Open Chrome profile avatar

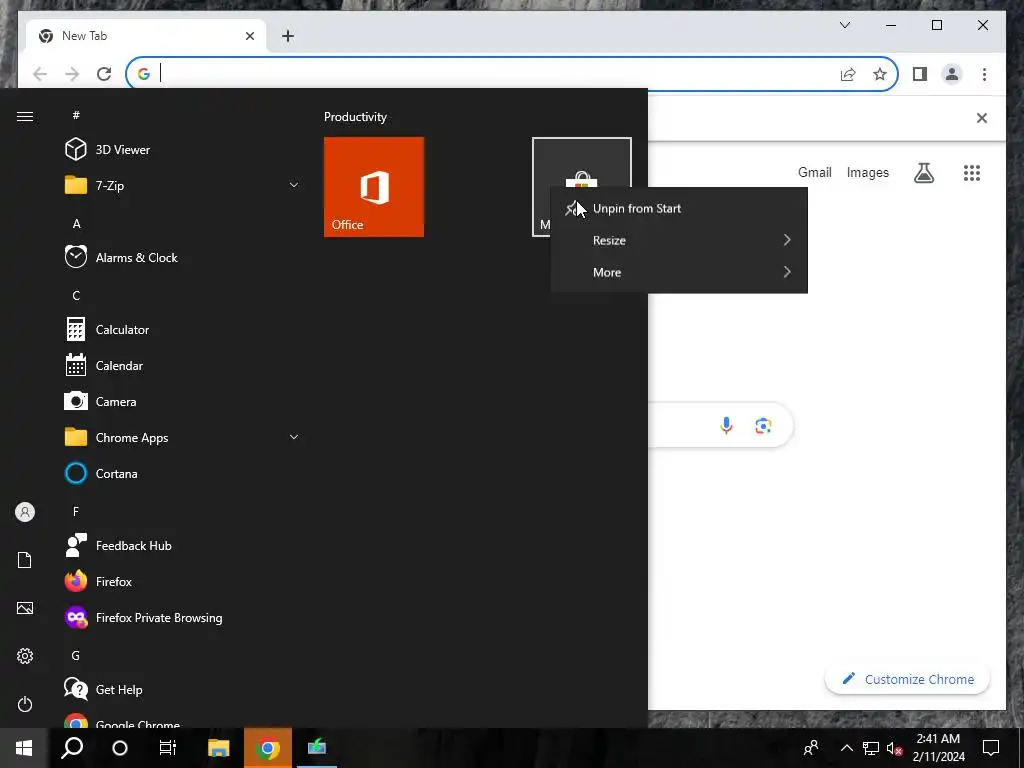point(952,74)
